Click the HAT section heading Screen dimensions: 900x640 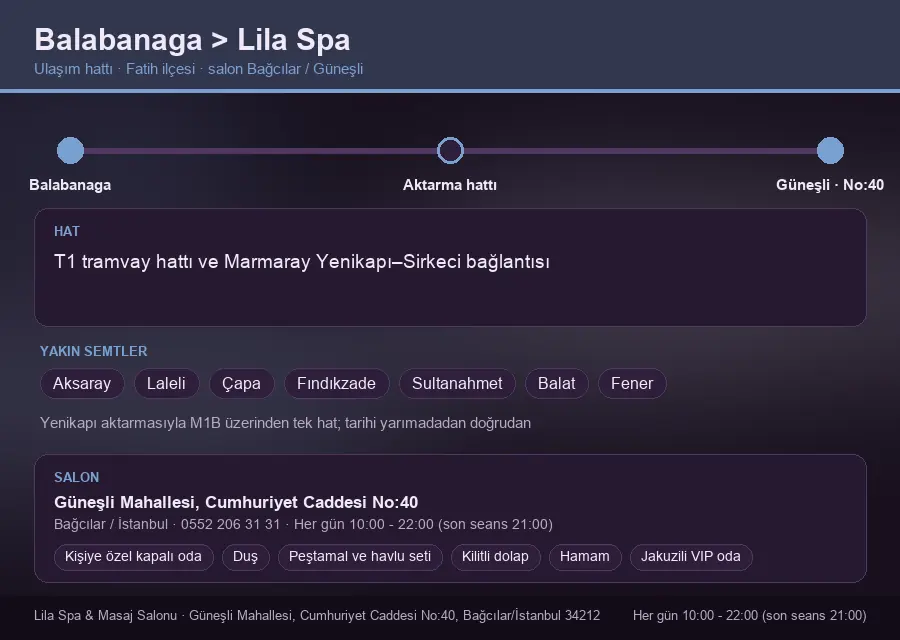point(67,231)
